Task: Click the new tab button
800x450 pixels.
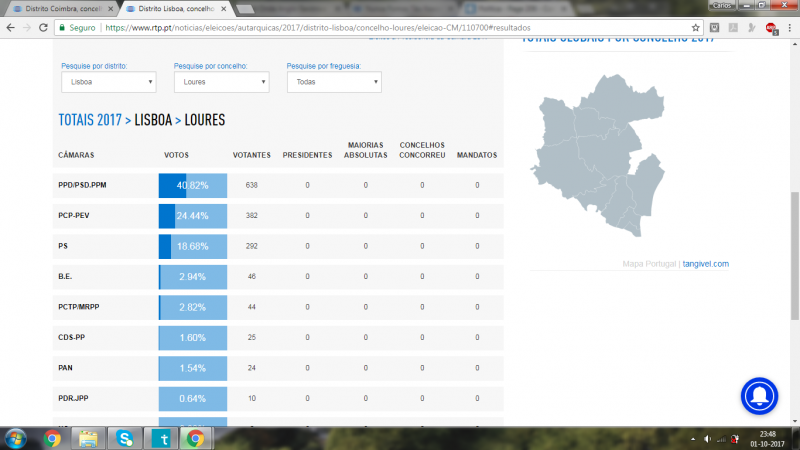Action: pyautogui.click(x=245, y=9)
